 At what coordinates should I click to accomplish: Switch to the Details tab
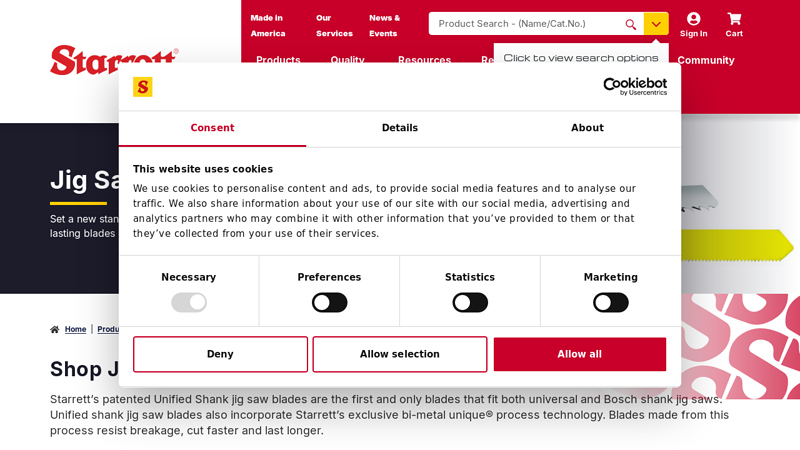400,128
